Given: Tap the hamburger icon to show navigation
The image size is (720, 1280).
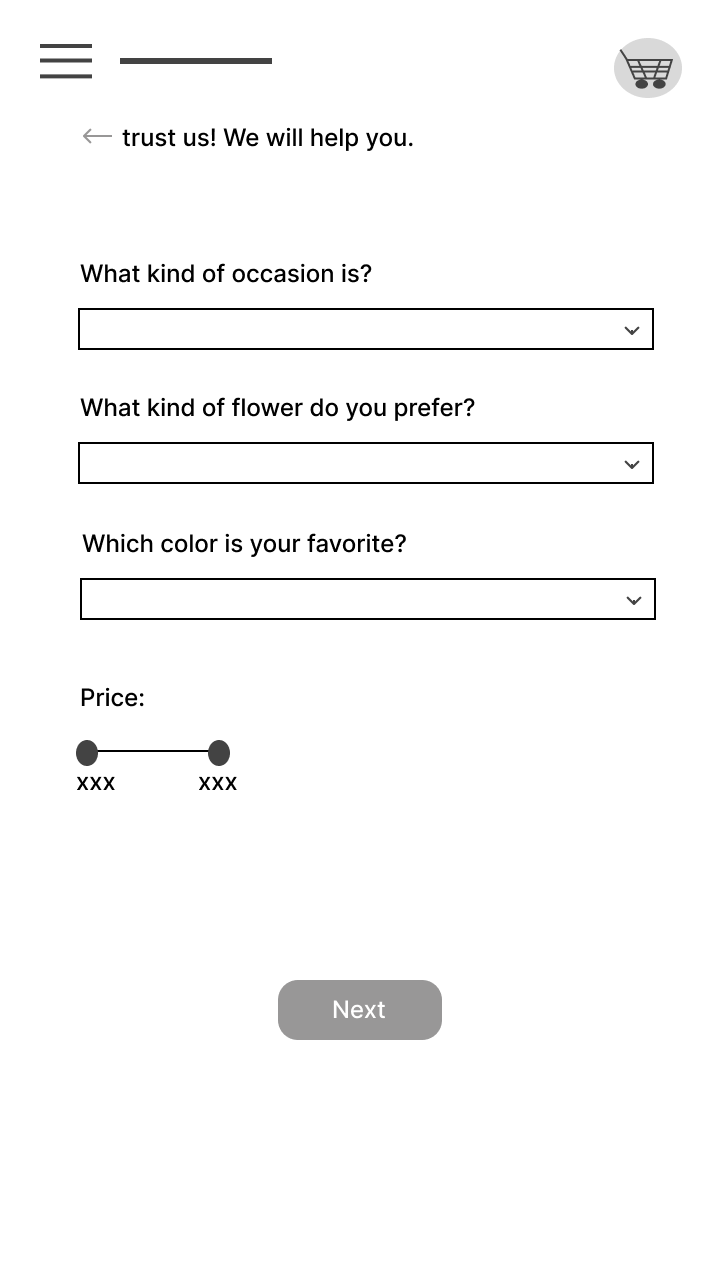Looking at the screenshot, I should coord(65,61).
